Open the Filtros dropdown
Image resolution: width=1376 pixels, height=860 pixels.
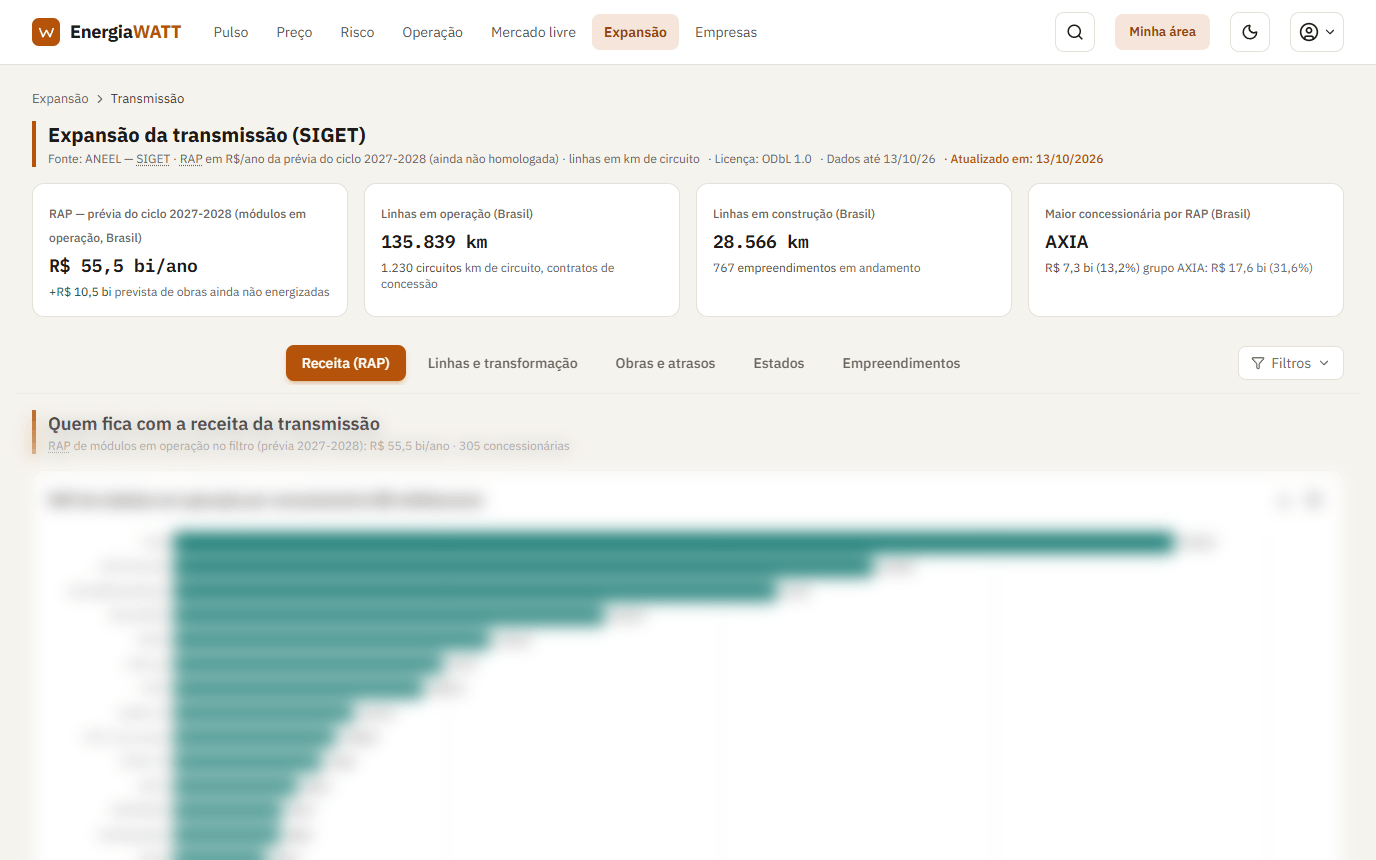pyautogui.click(x=1290, y=363)
